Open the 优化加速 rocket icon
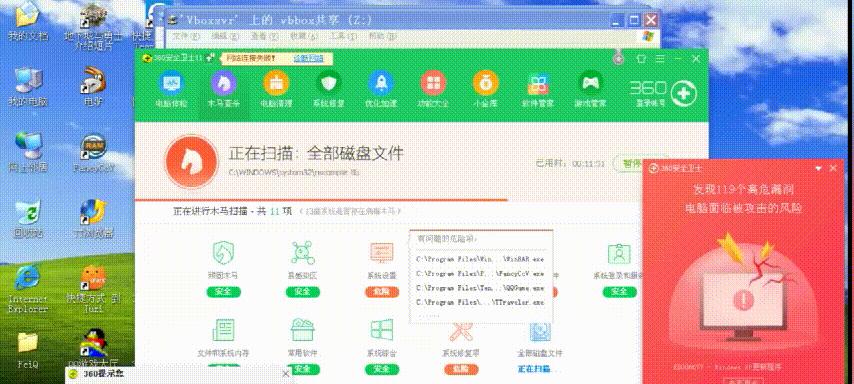Screen dimensions: 854x384 [x=381, y=83]
